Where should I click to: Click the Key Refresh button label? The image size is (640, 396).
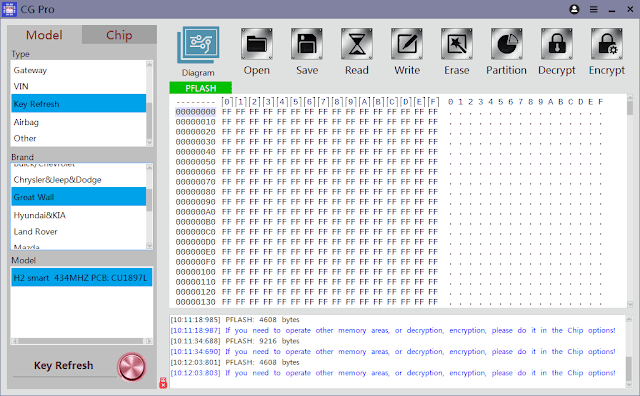64,365
